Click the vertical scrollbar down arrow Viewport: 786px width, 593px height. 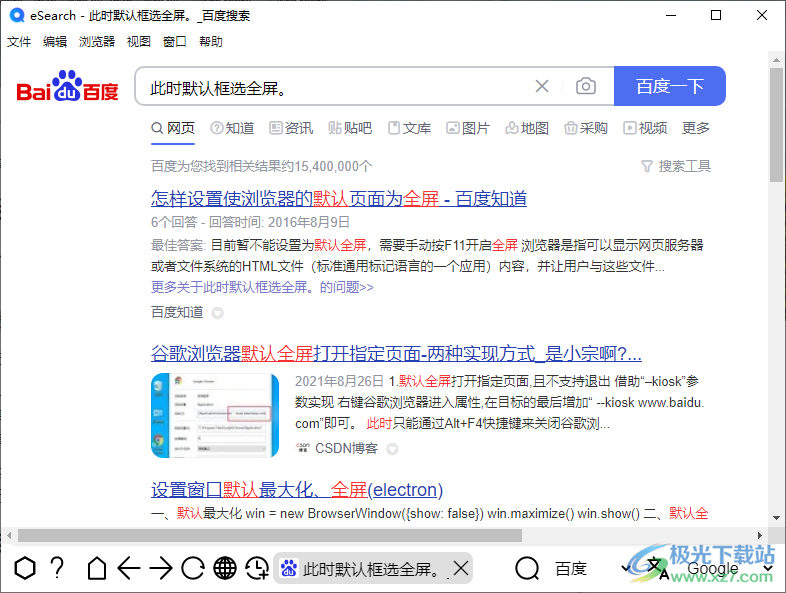[x=776, y=518]
